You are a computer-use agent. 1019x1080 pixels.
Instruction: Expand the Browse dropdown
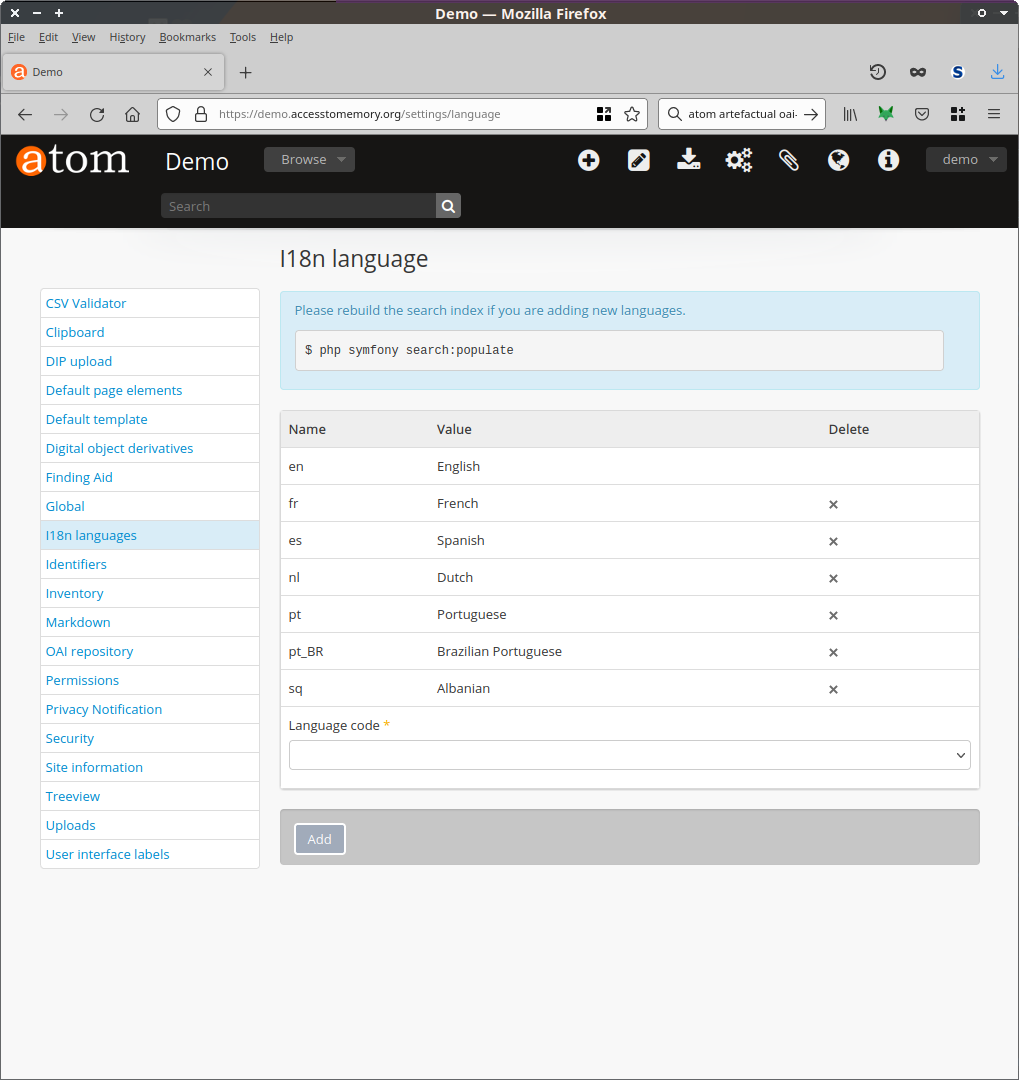[x=309, y=160]
